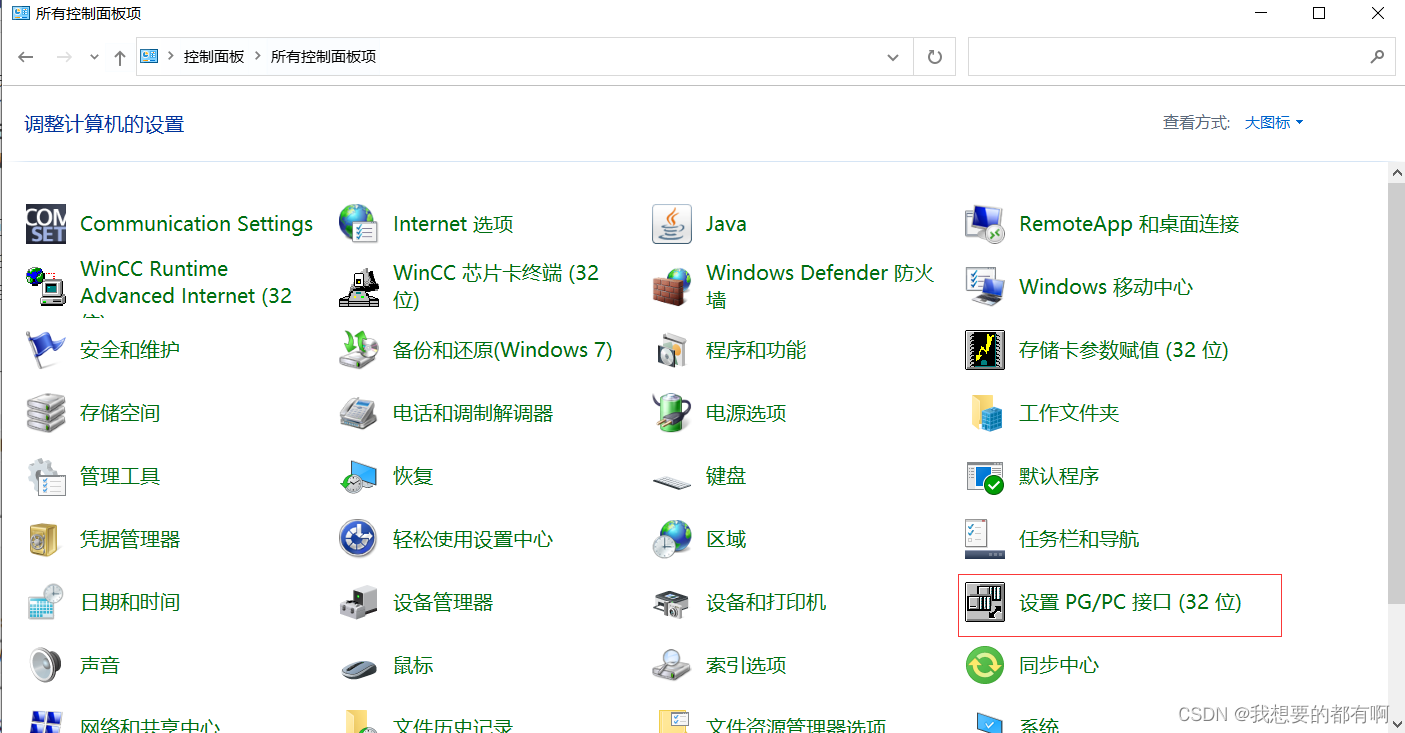The width and height of the screenshot is (1405, 733).
Task: Open the 设备管理器 icon
Action: tap(358, 602)
